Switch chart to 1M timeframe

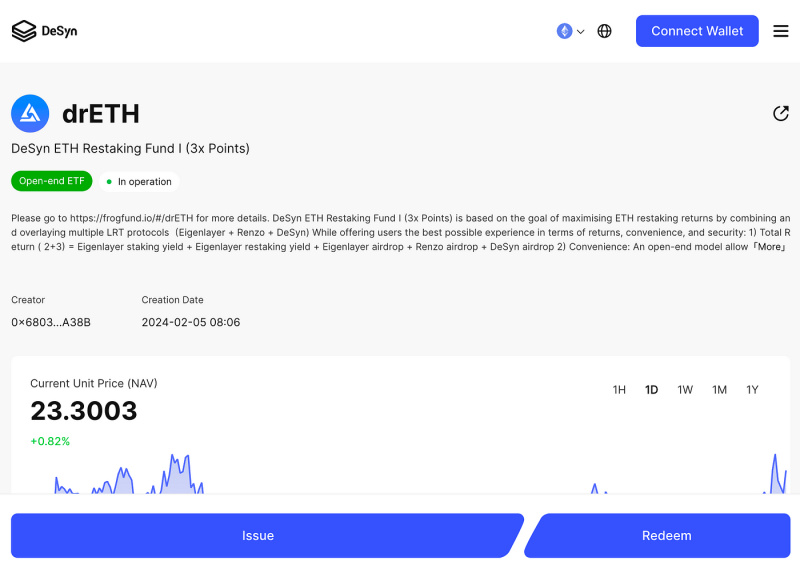[719, 390]
